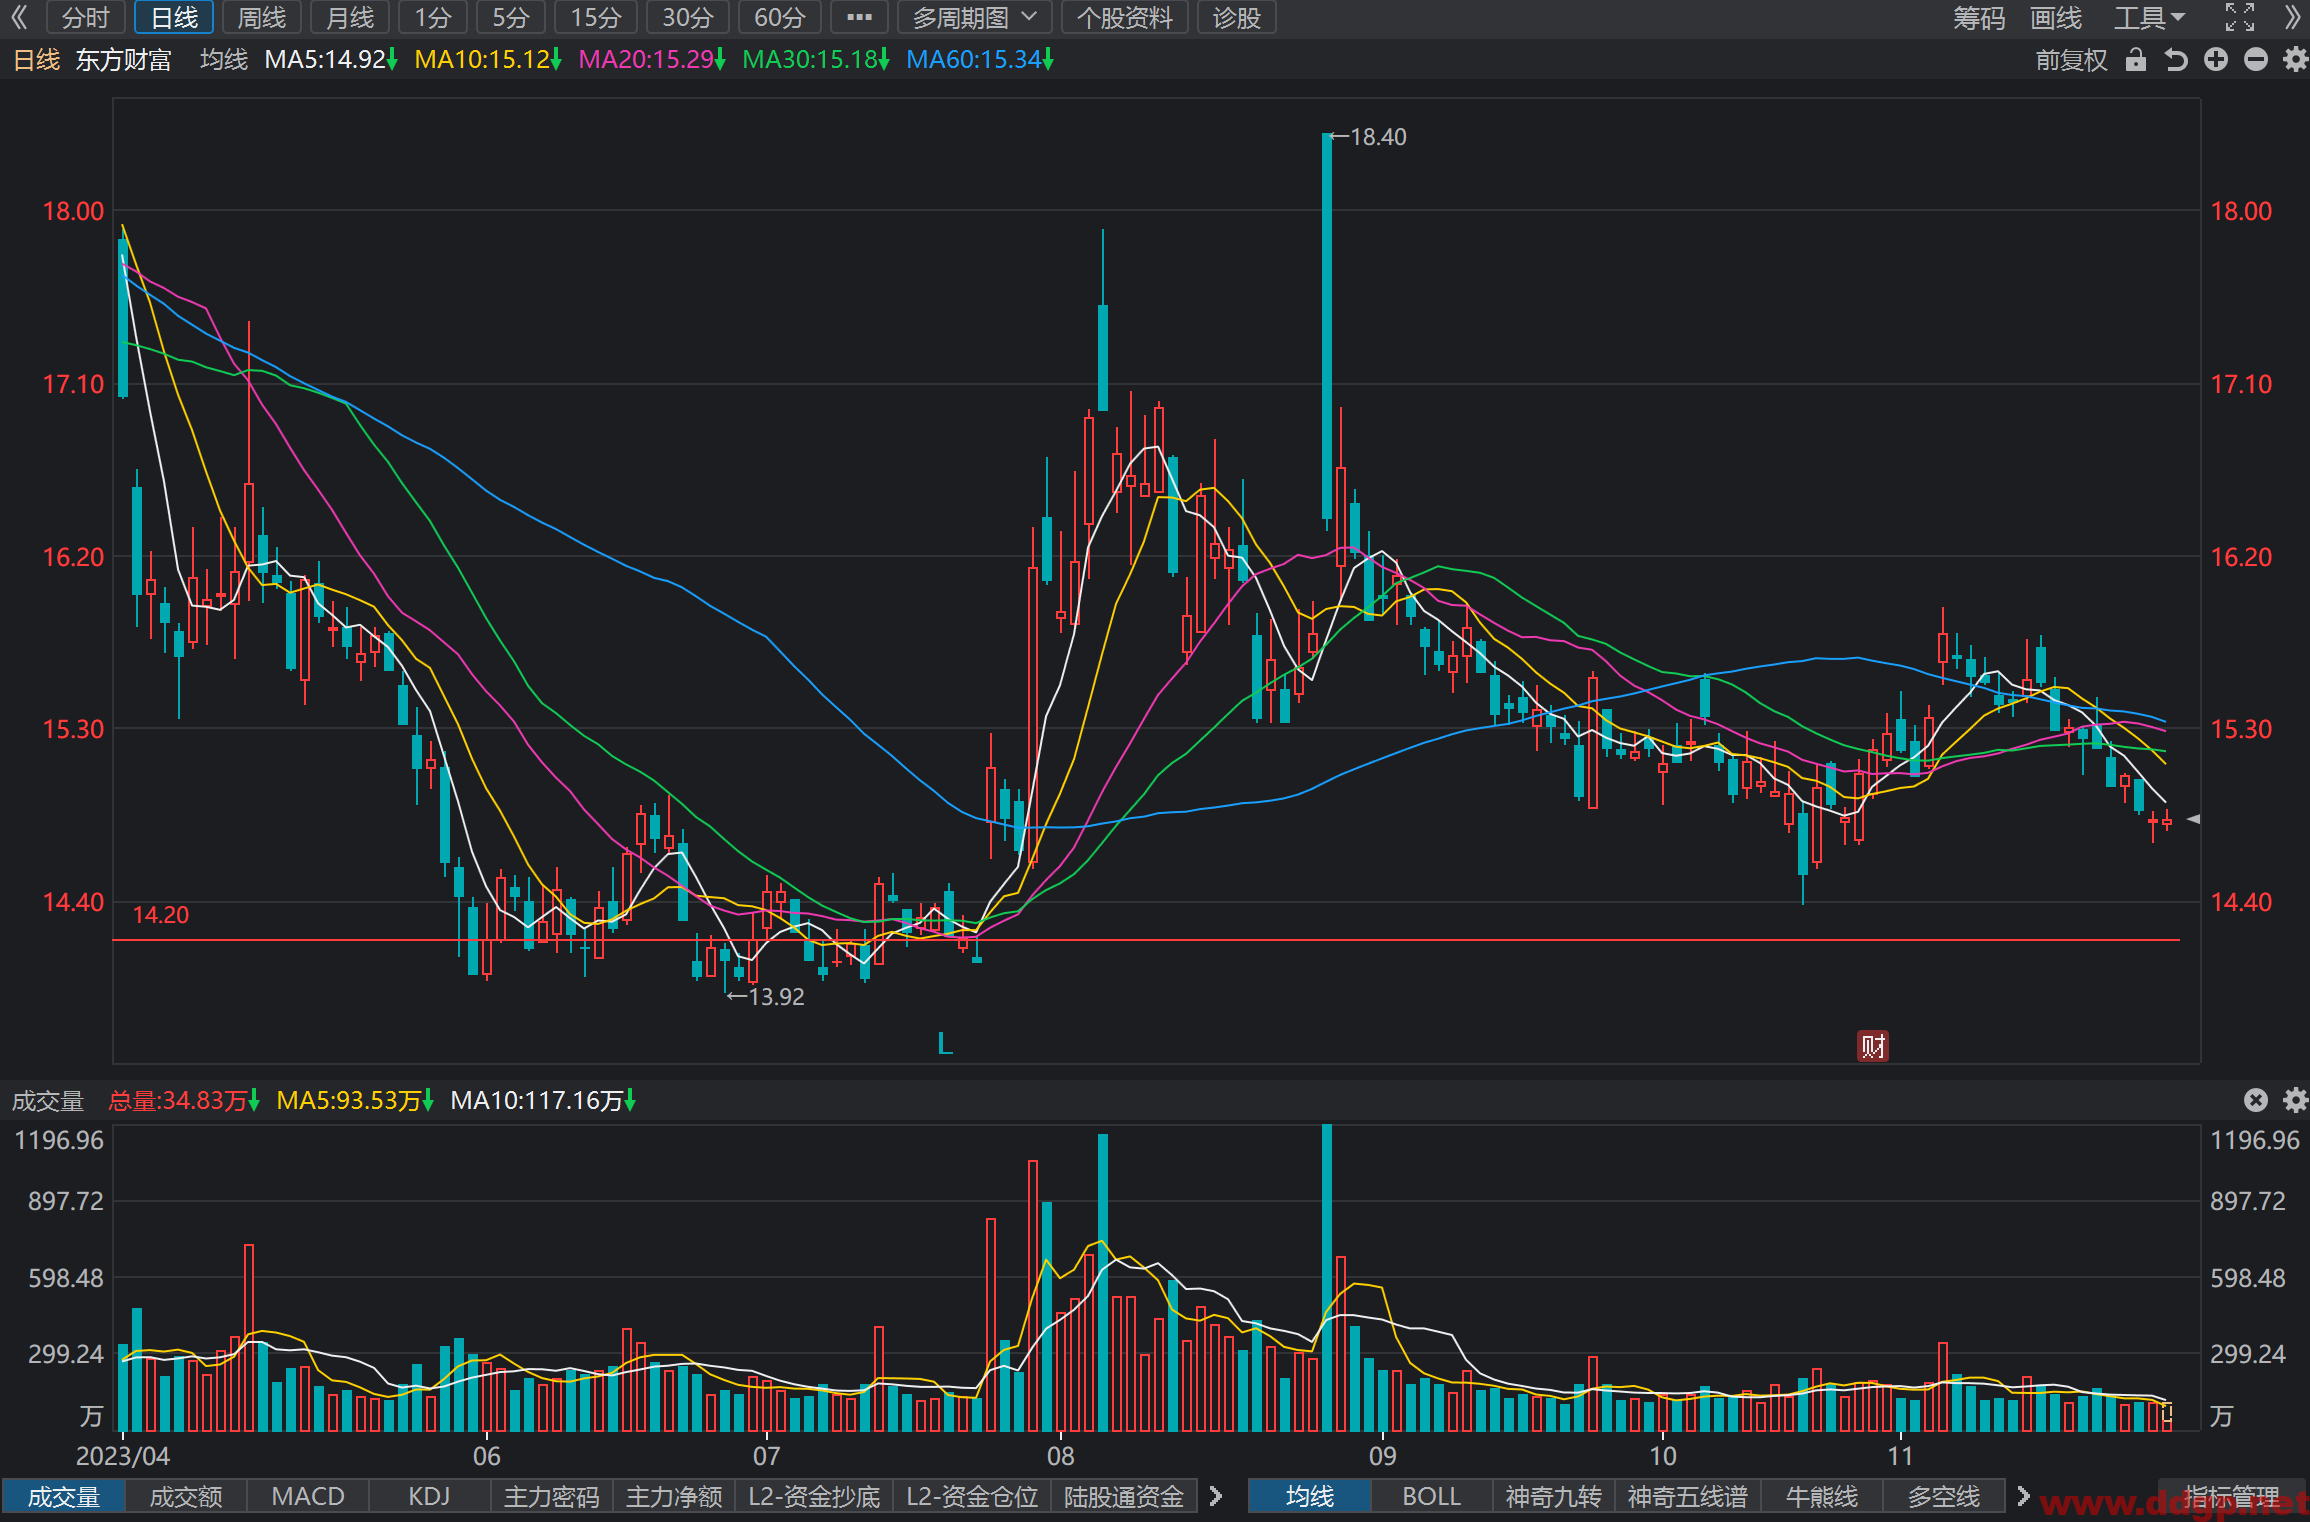Click the MA60:15.34 legend value

(x=980, y=60)
